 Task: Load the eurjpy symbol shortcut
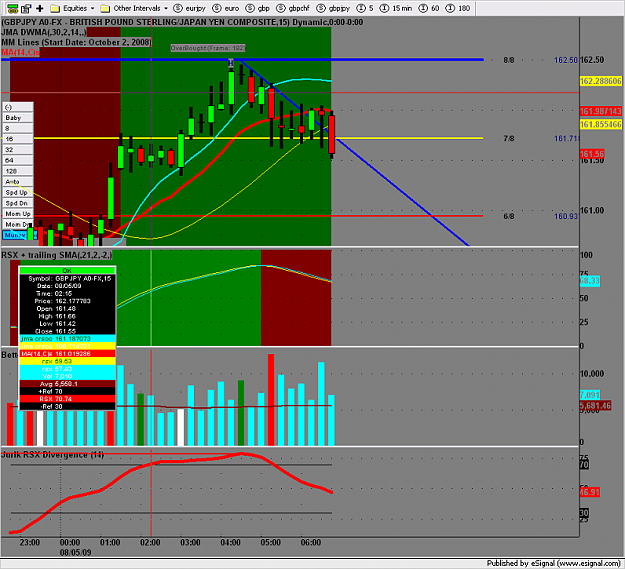click(x=190, y=8)
